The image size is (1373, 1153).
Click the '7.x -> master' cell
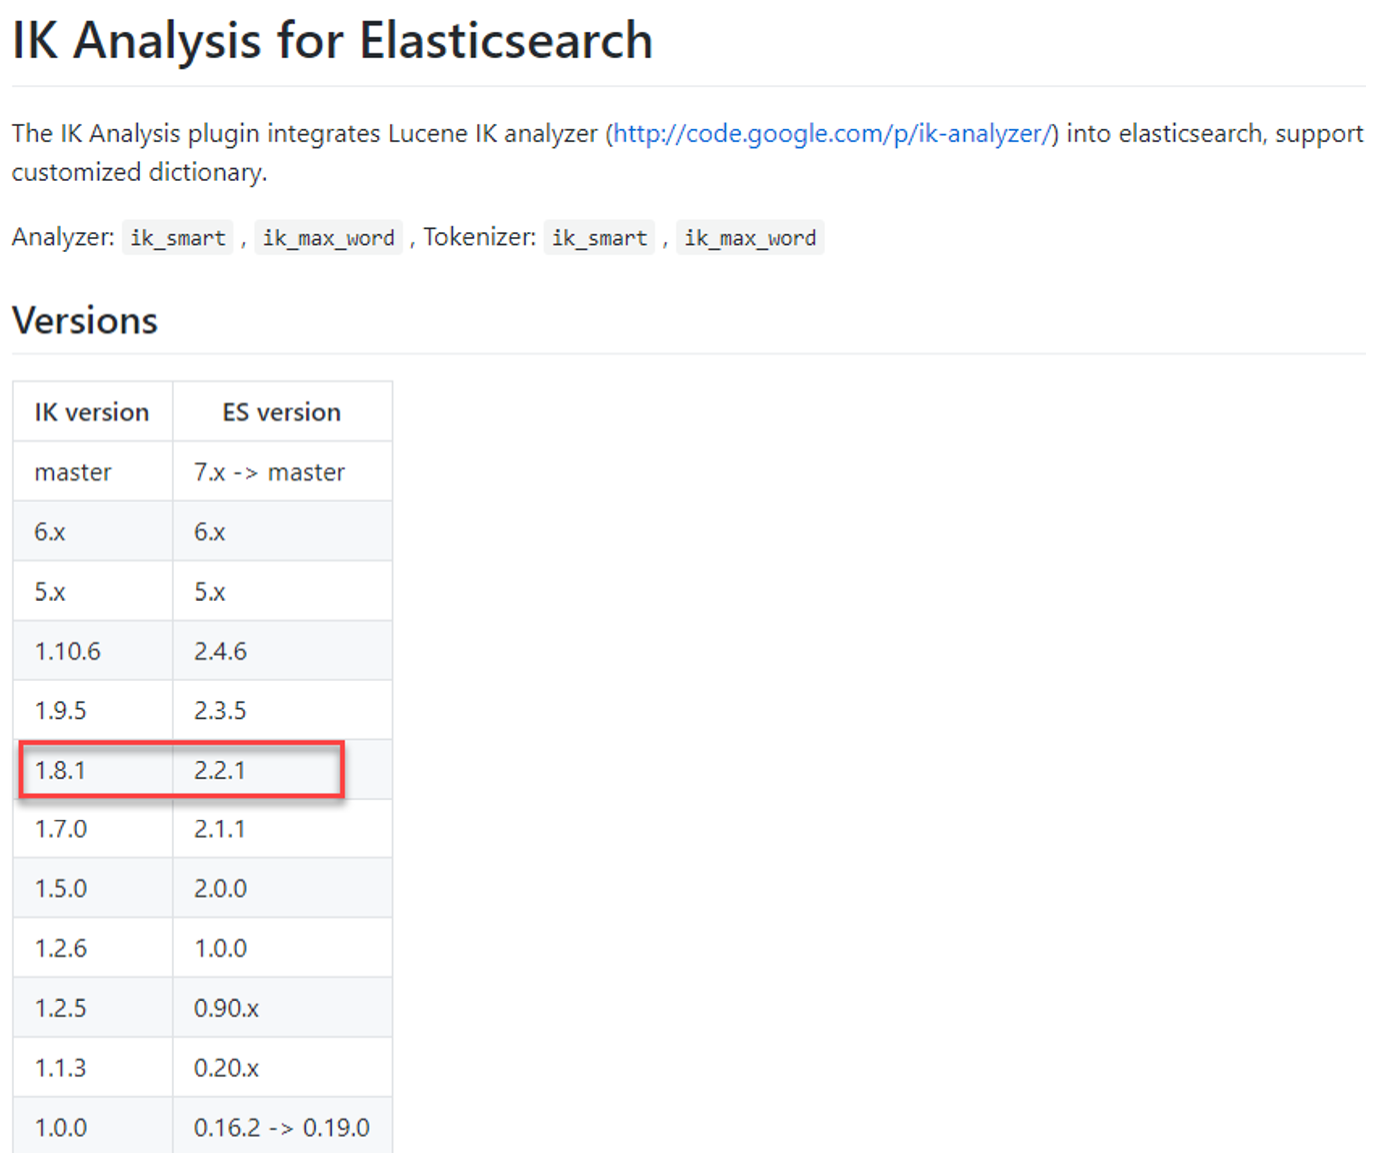282,472
